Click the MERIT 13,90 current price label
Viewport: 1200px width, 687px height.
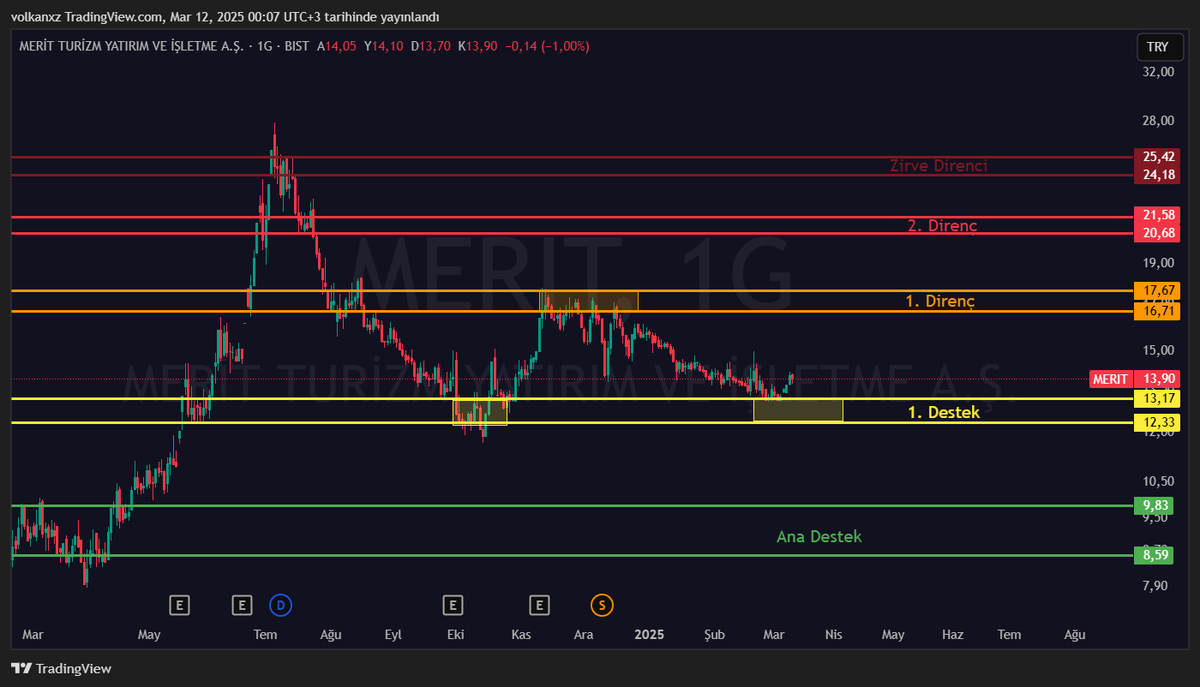1135,379
